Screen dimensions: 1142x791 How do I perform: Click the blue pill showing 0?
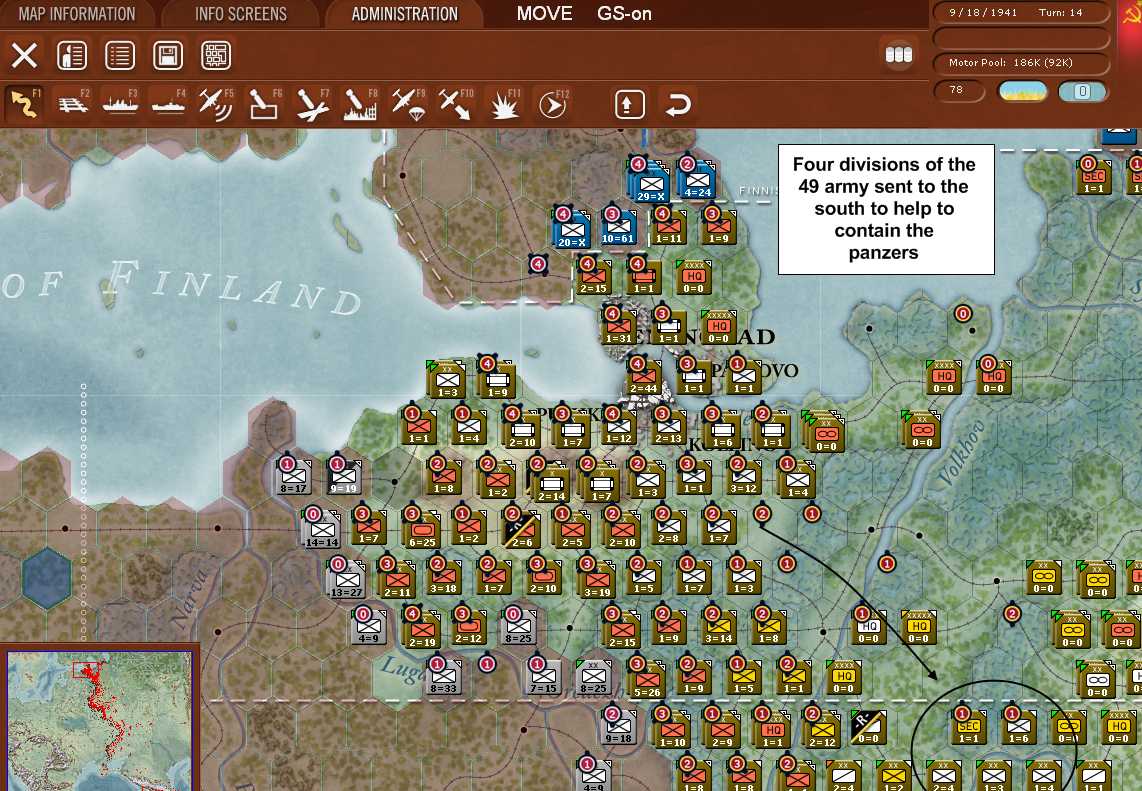pos(1082,91)
